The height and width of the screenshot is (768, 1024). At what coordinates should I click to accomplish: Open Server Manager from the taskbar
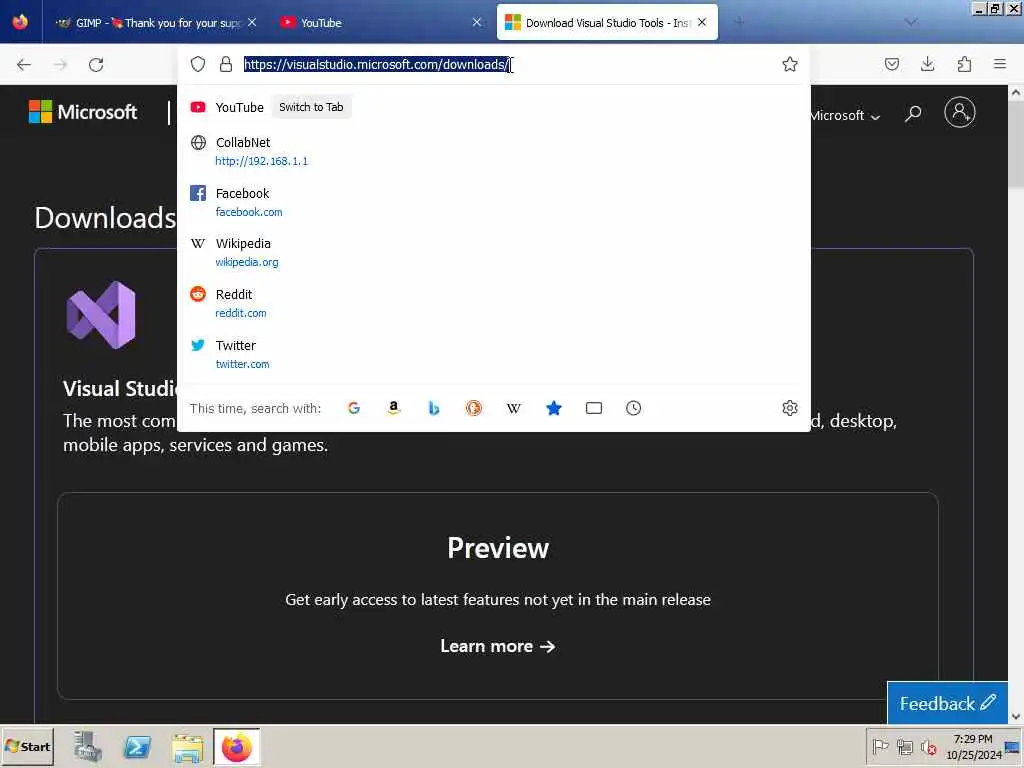[87, 746]
